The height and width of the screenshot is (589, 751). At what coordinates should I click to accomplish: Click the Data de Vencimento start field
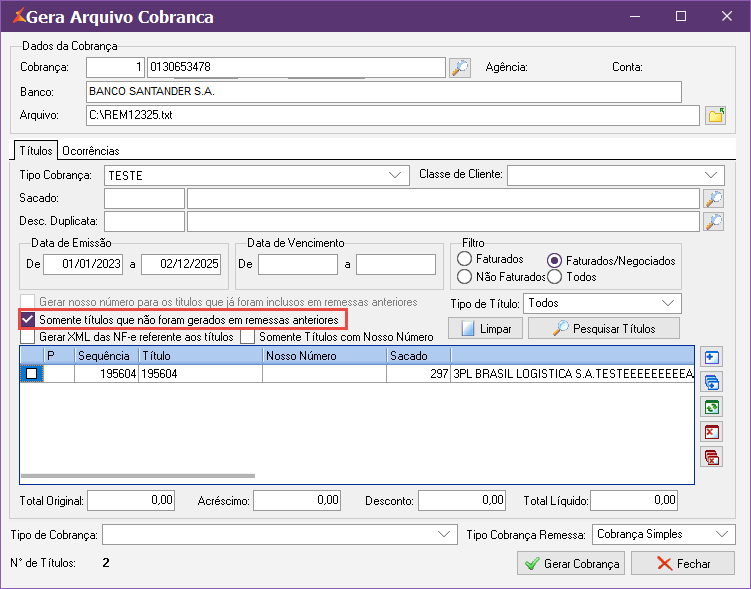[x=298, y=264]
